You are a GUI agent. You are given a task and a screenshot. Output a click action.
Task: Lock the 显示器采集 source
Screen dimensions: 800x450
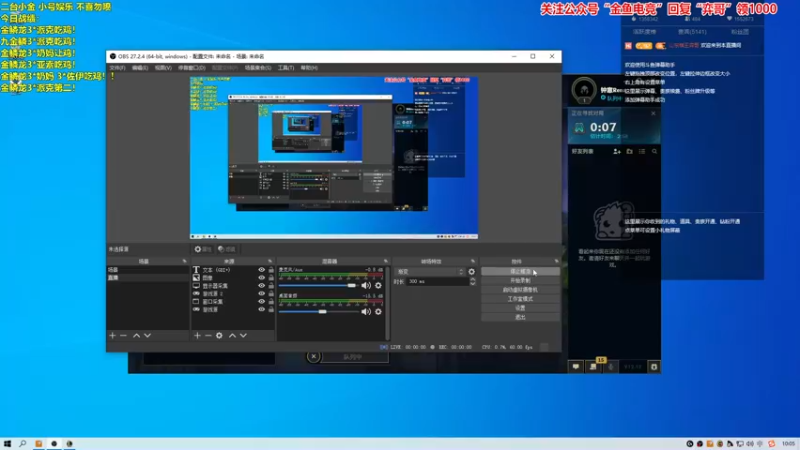tap(271, 286)
